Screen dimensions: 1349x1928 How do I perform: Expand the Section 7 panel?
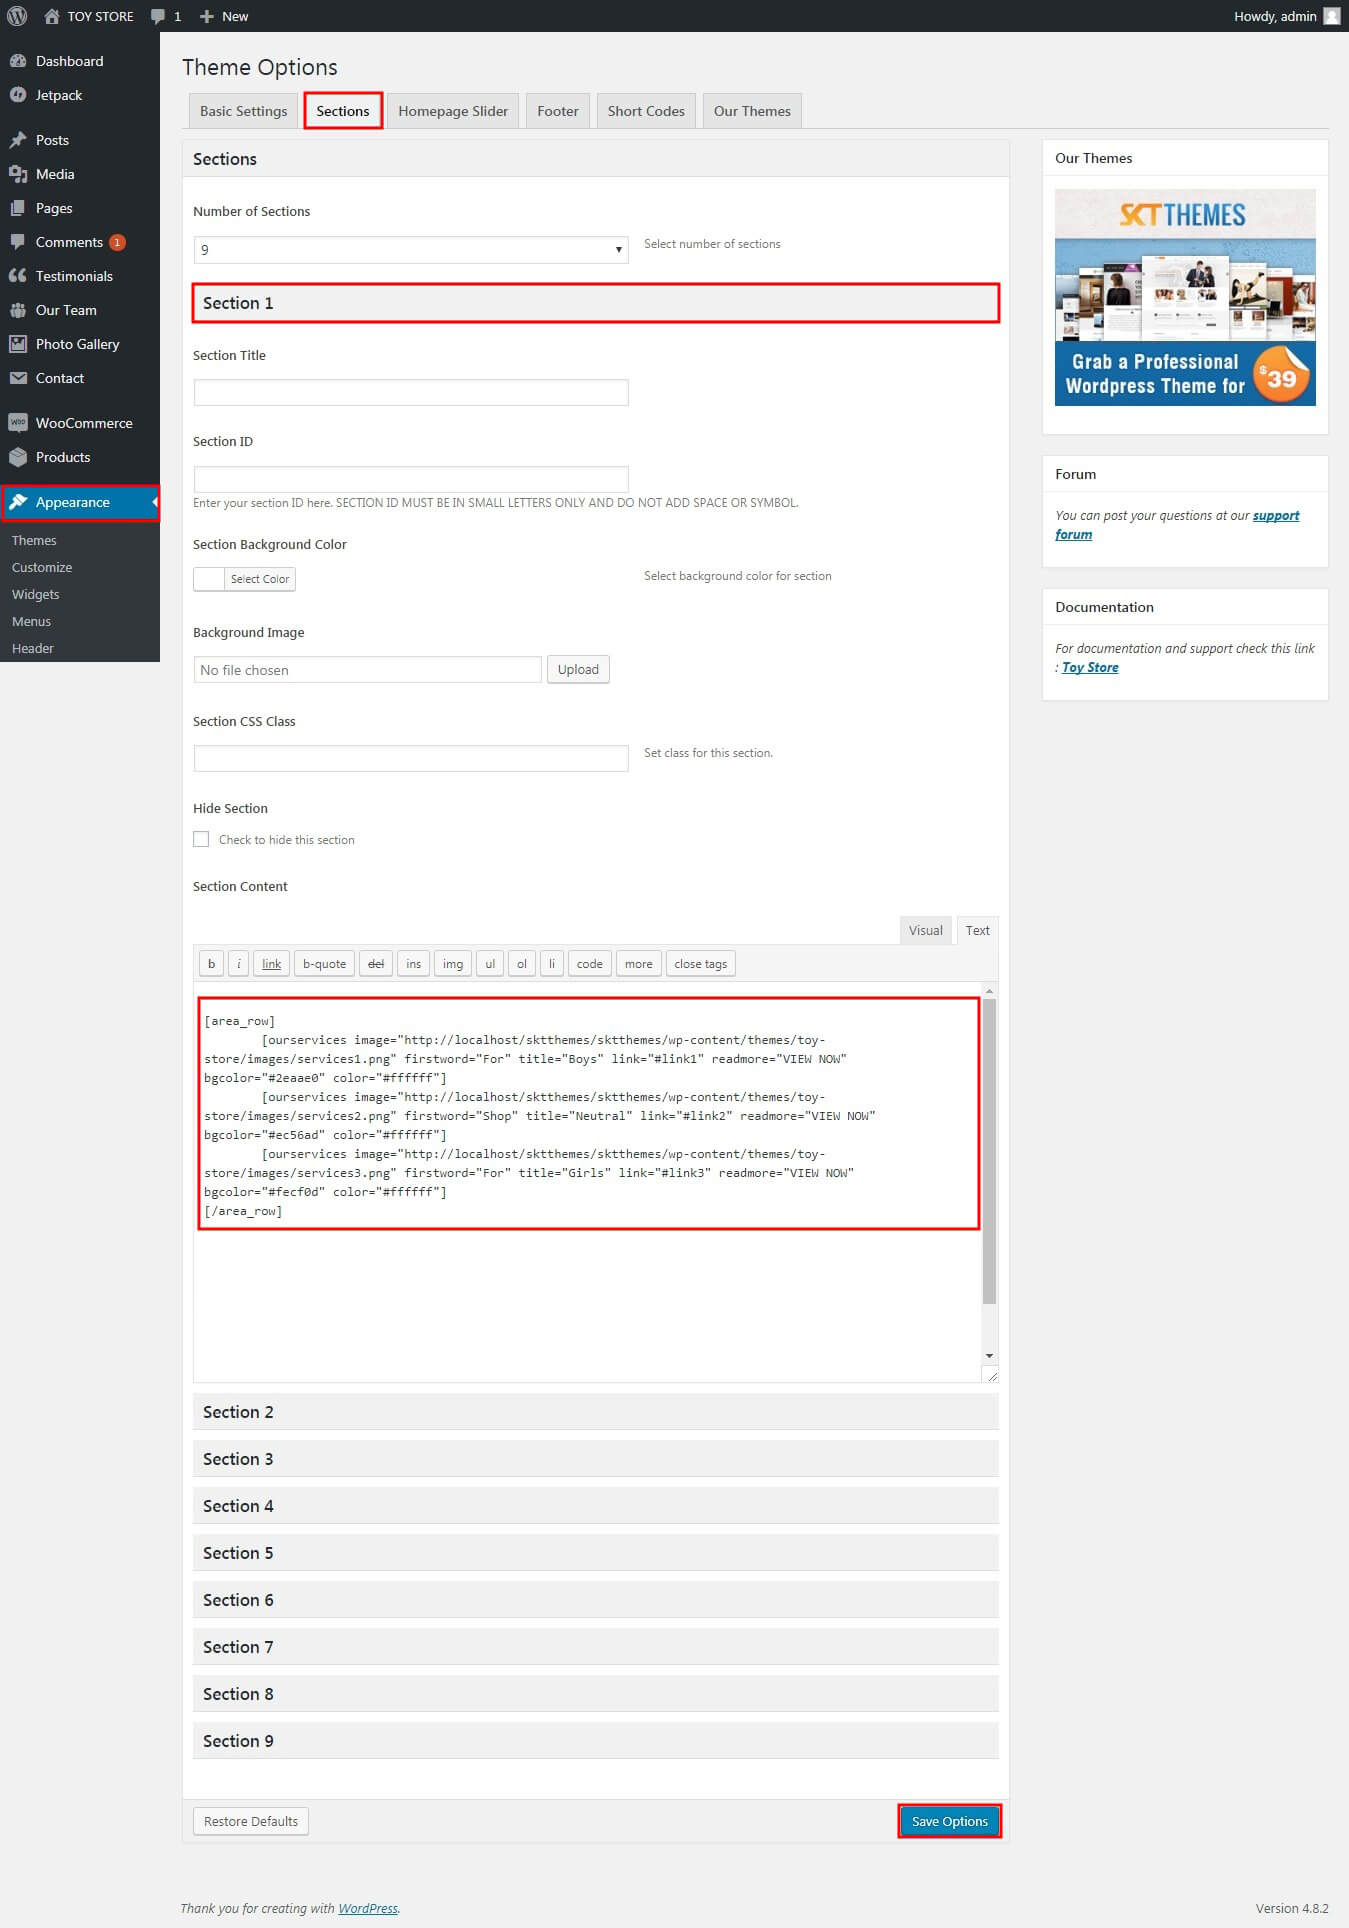coord(596,1647)
